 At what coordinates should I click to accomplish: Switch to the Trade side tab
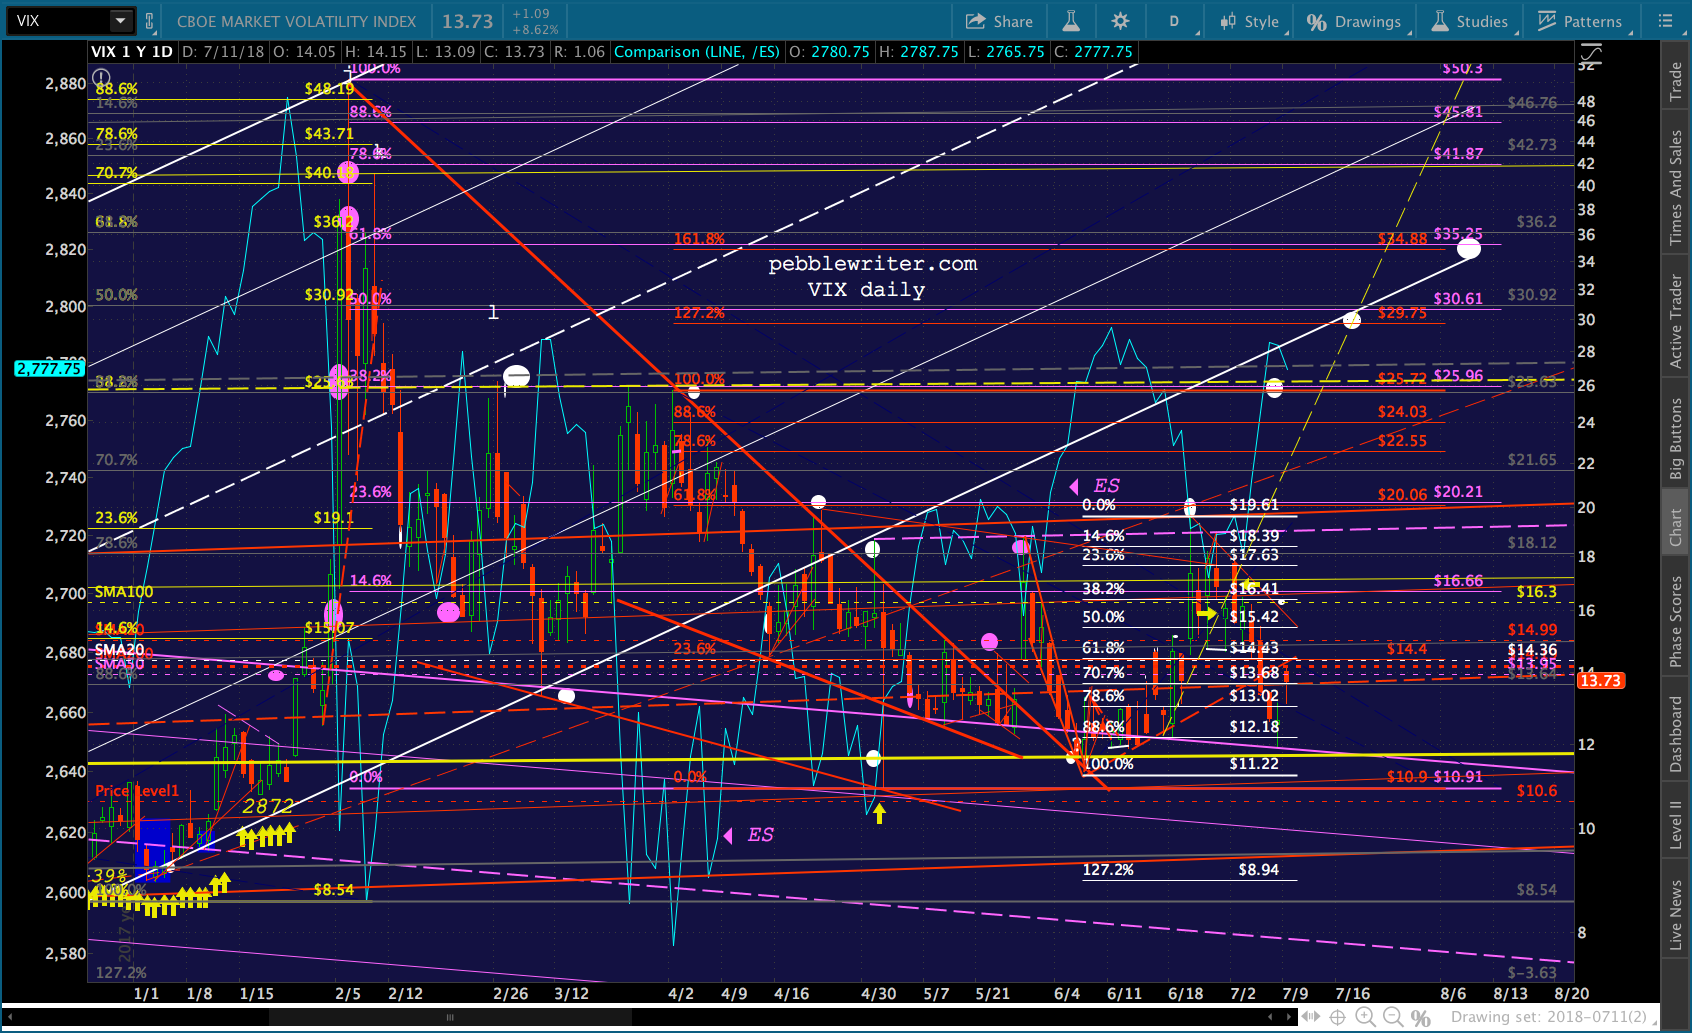pos(1676,81)
